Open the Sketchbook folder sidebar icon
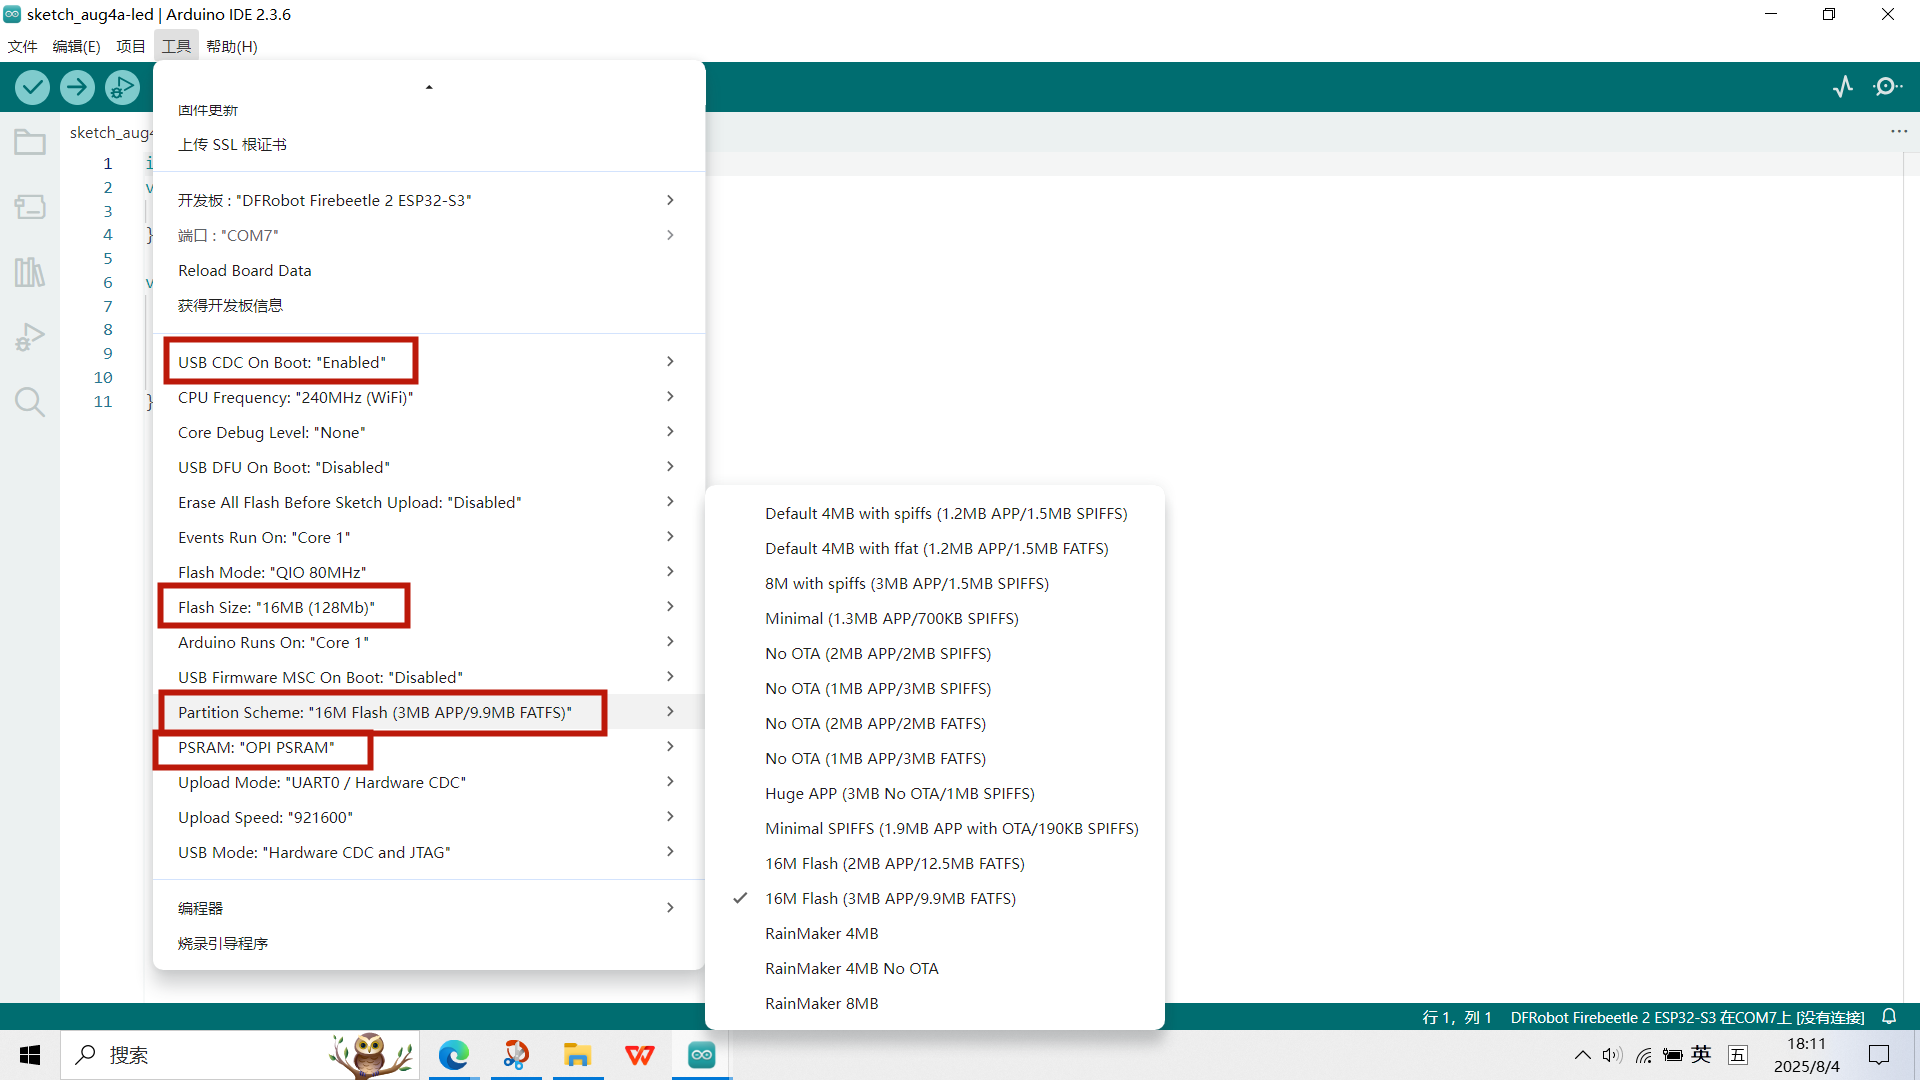Image resolution: width=1920 pixels, height=1080 pixels. (30, 142)
